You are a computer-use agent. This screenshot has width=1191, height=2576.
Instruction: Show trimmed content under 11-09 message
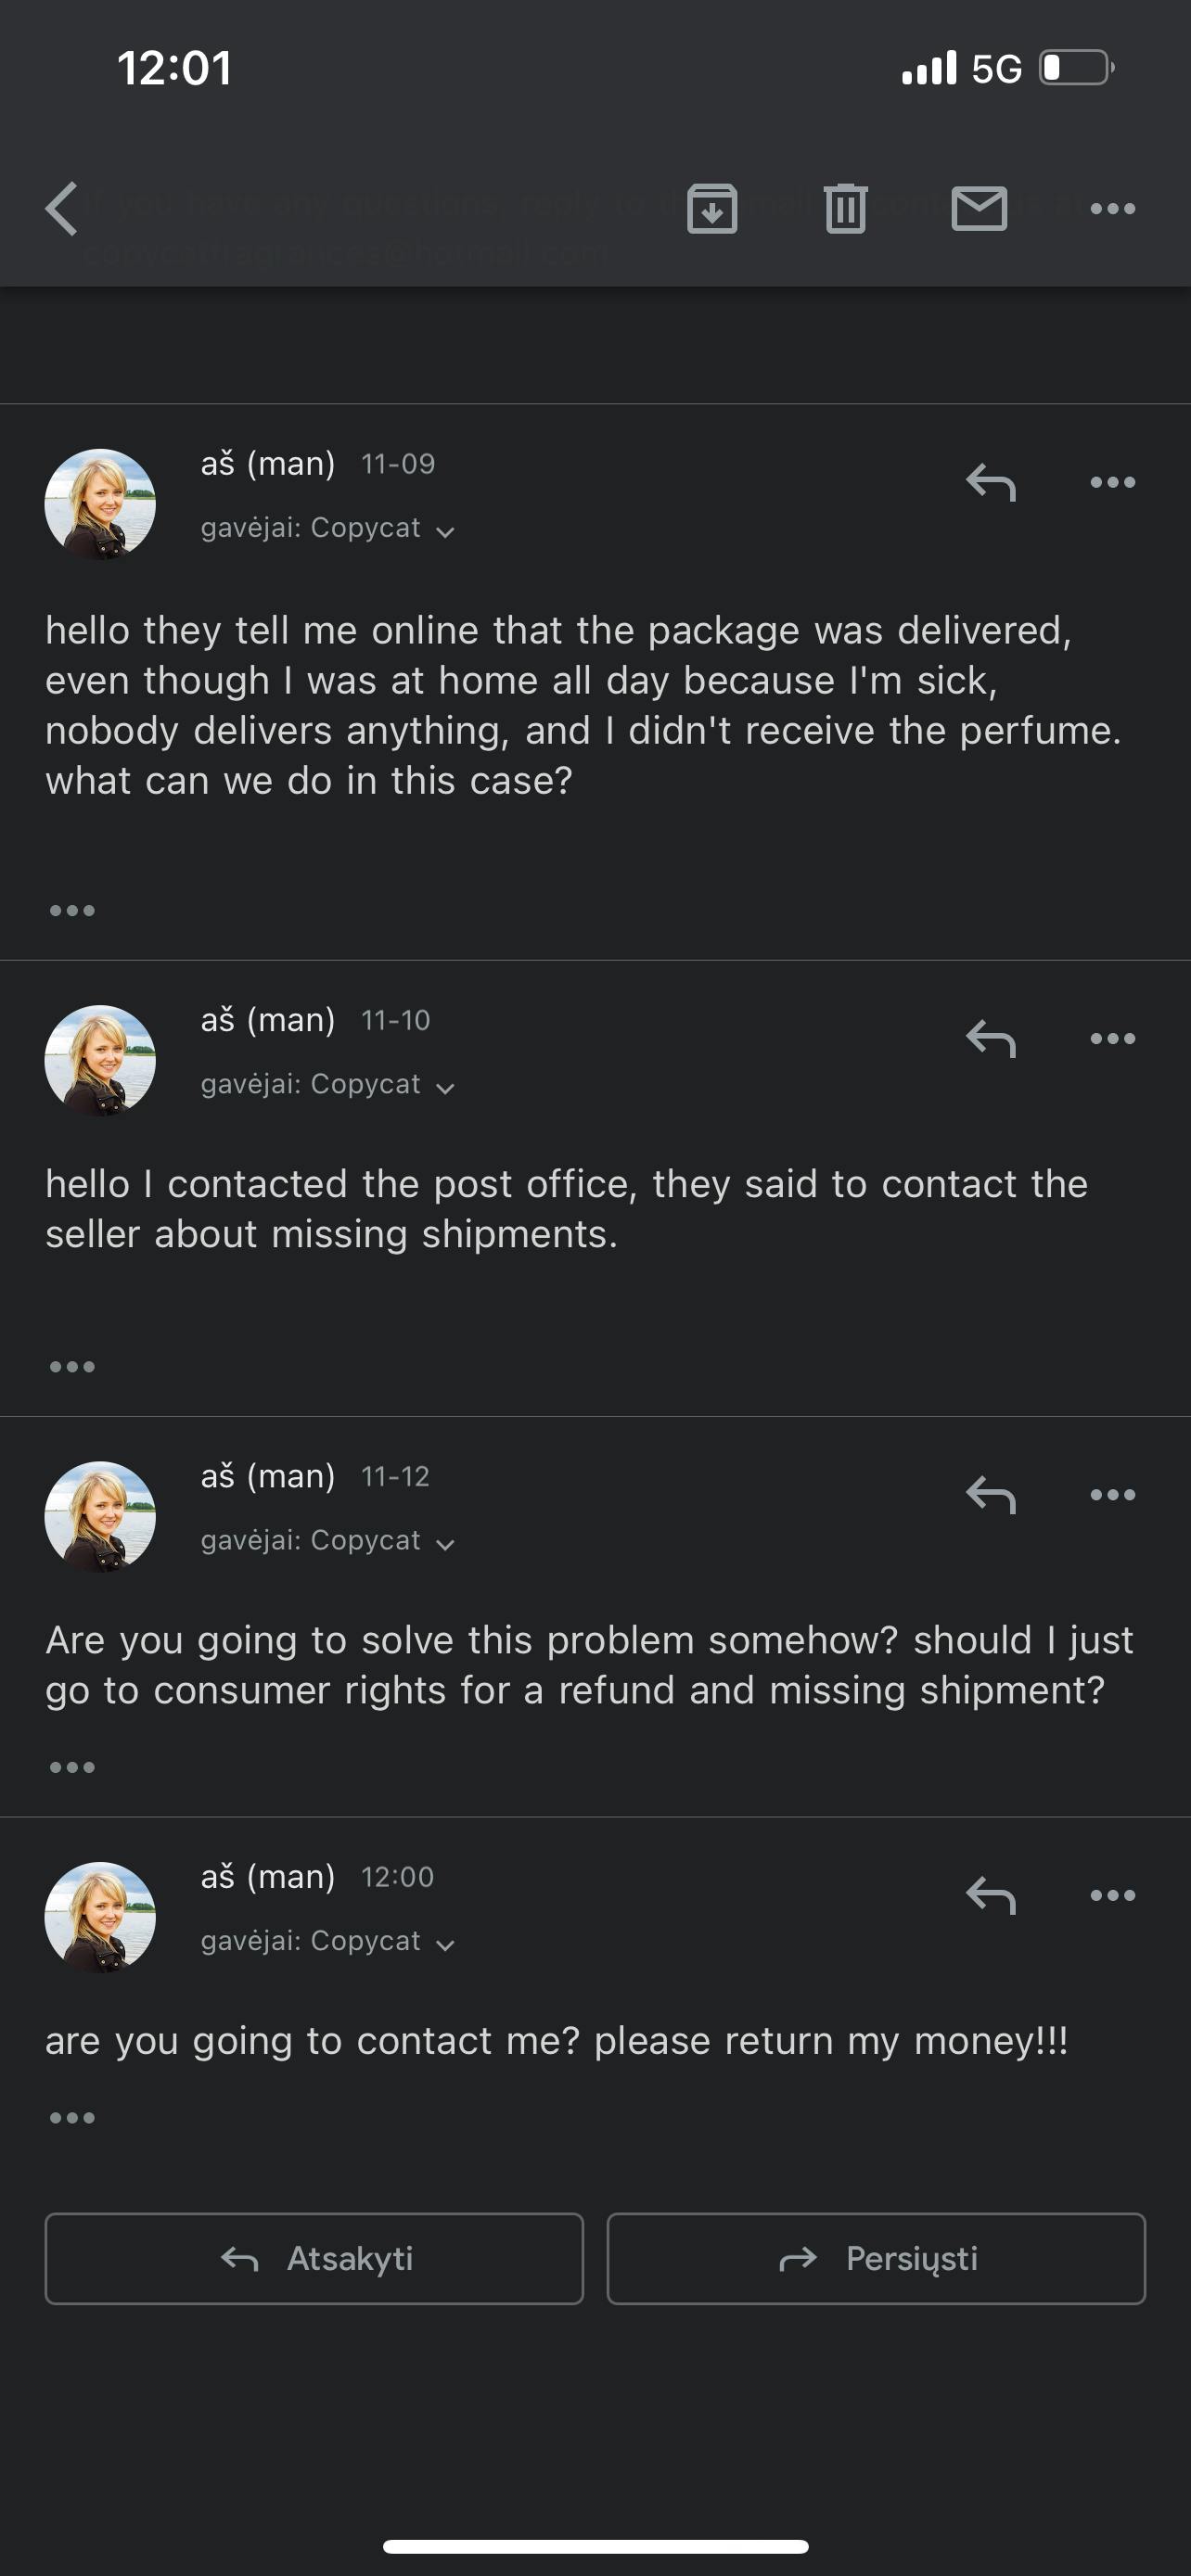[x=72, y=911]
